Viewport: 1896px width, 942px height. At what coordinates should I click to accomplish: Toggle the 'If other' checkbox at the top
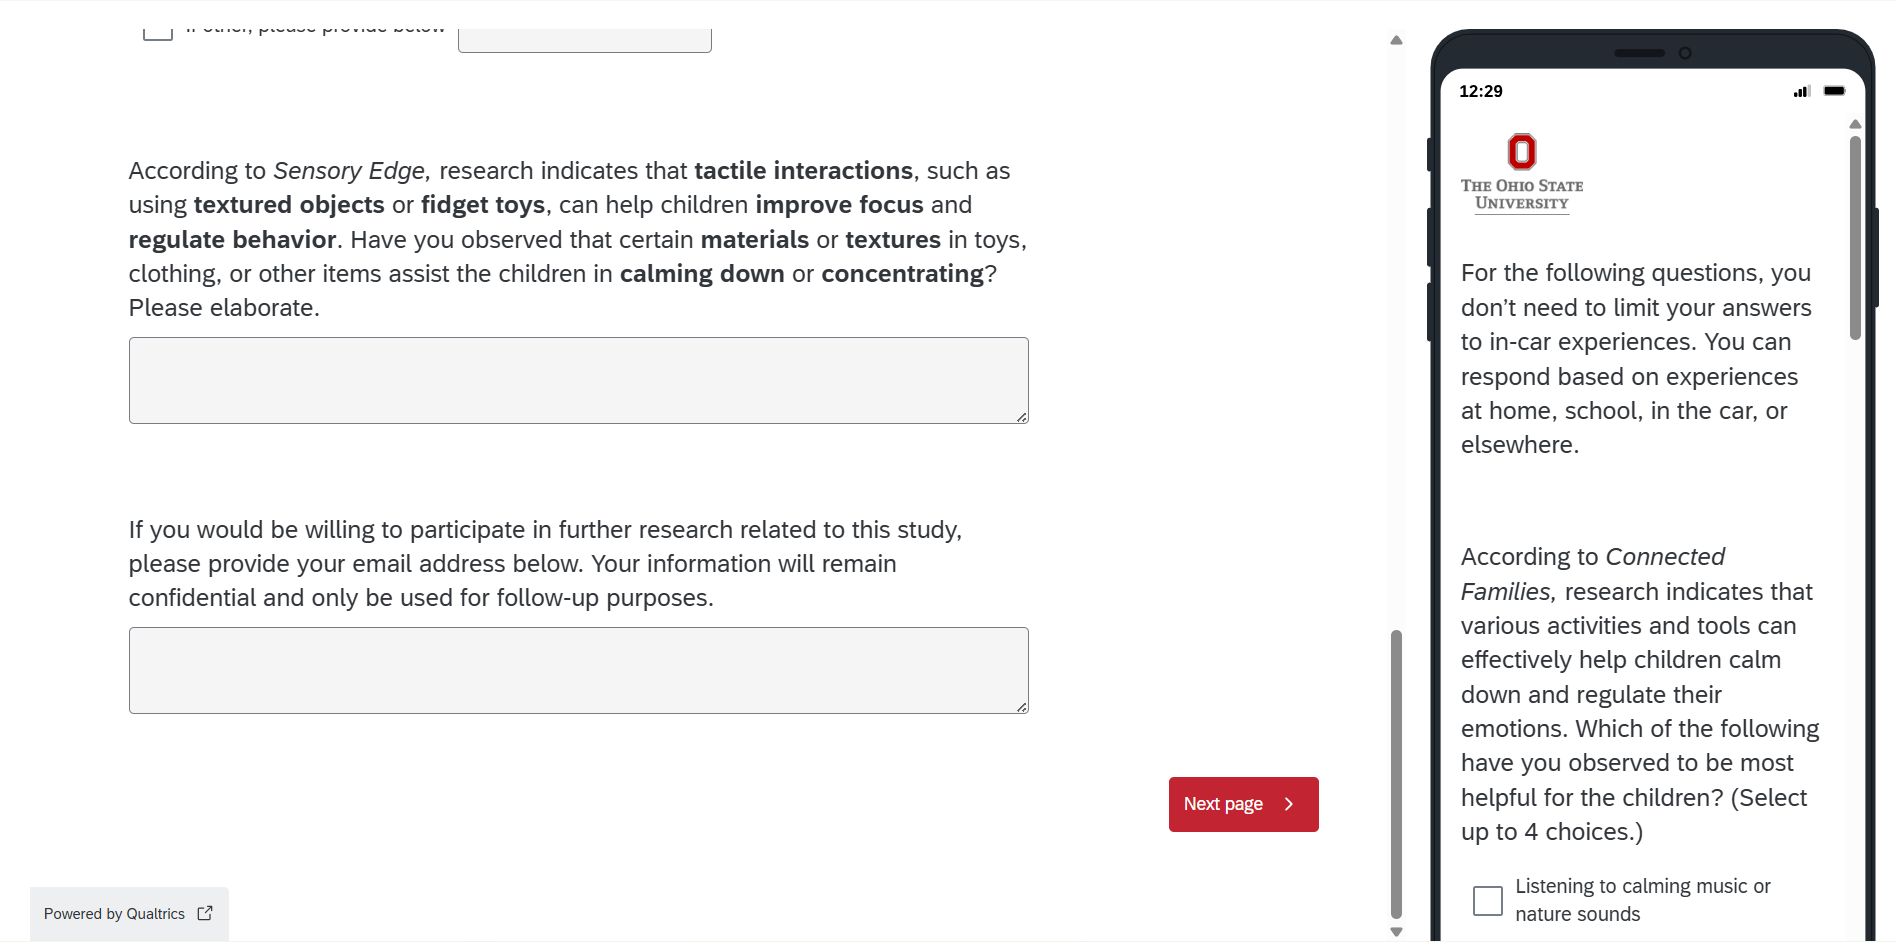pyautogui.click(x=157, y=31)
